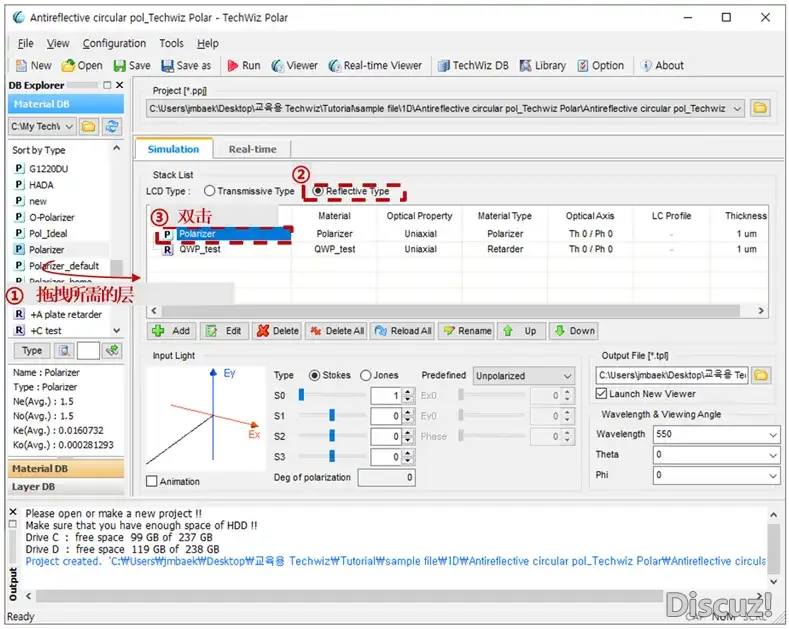Select +A plate retarder material
This screenshot has width=789, height=629.
coord(66,314)
